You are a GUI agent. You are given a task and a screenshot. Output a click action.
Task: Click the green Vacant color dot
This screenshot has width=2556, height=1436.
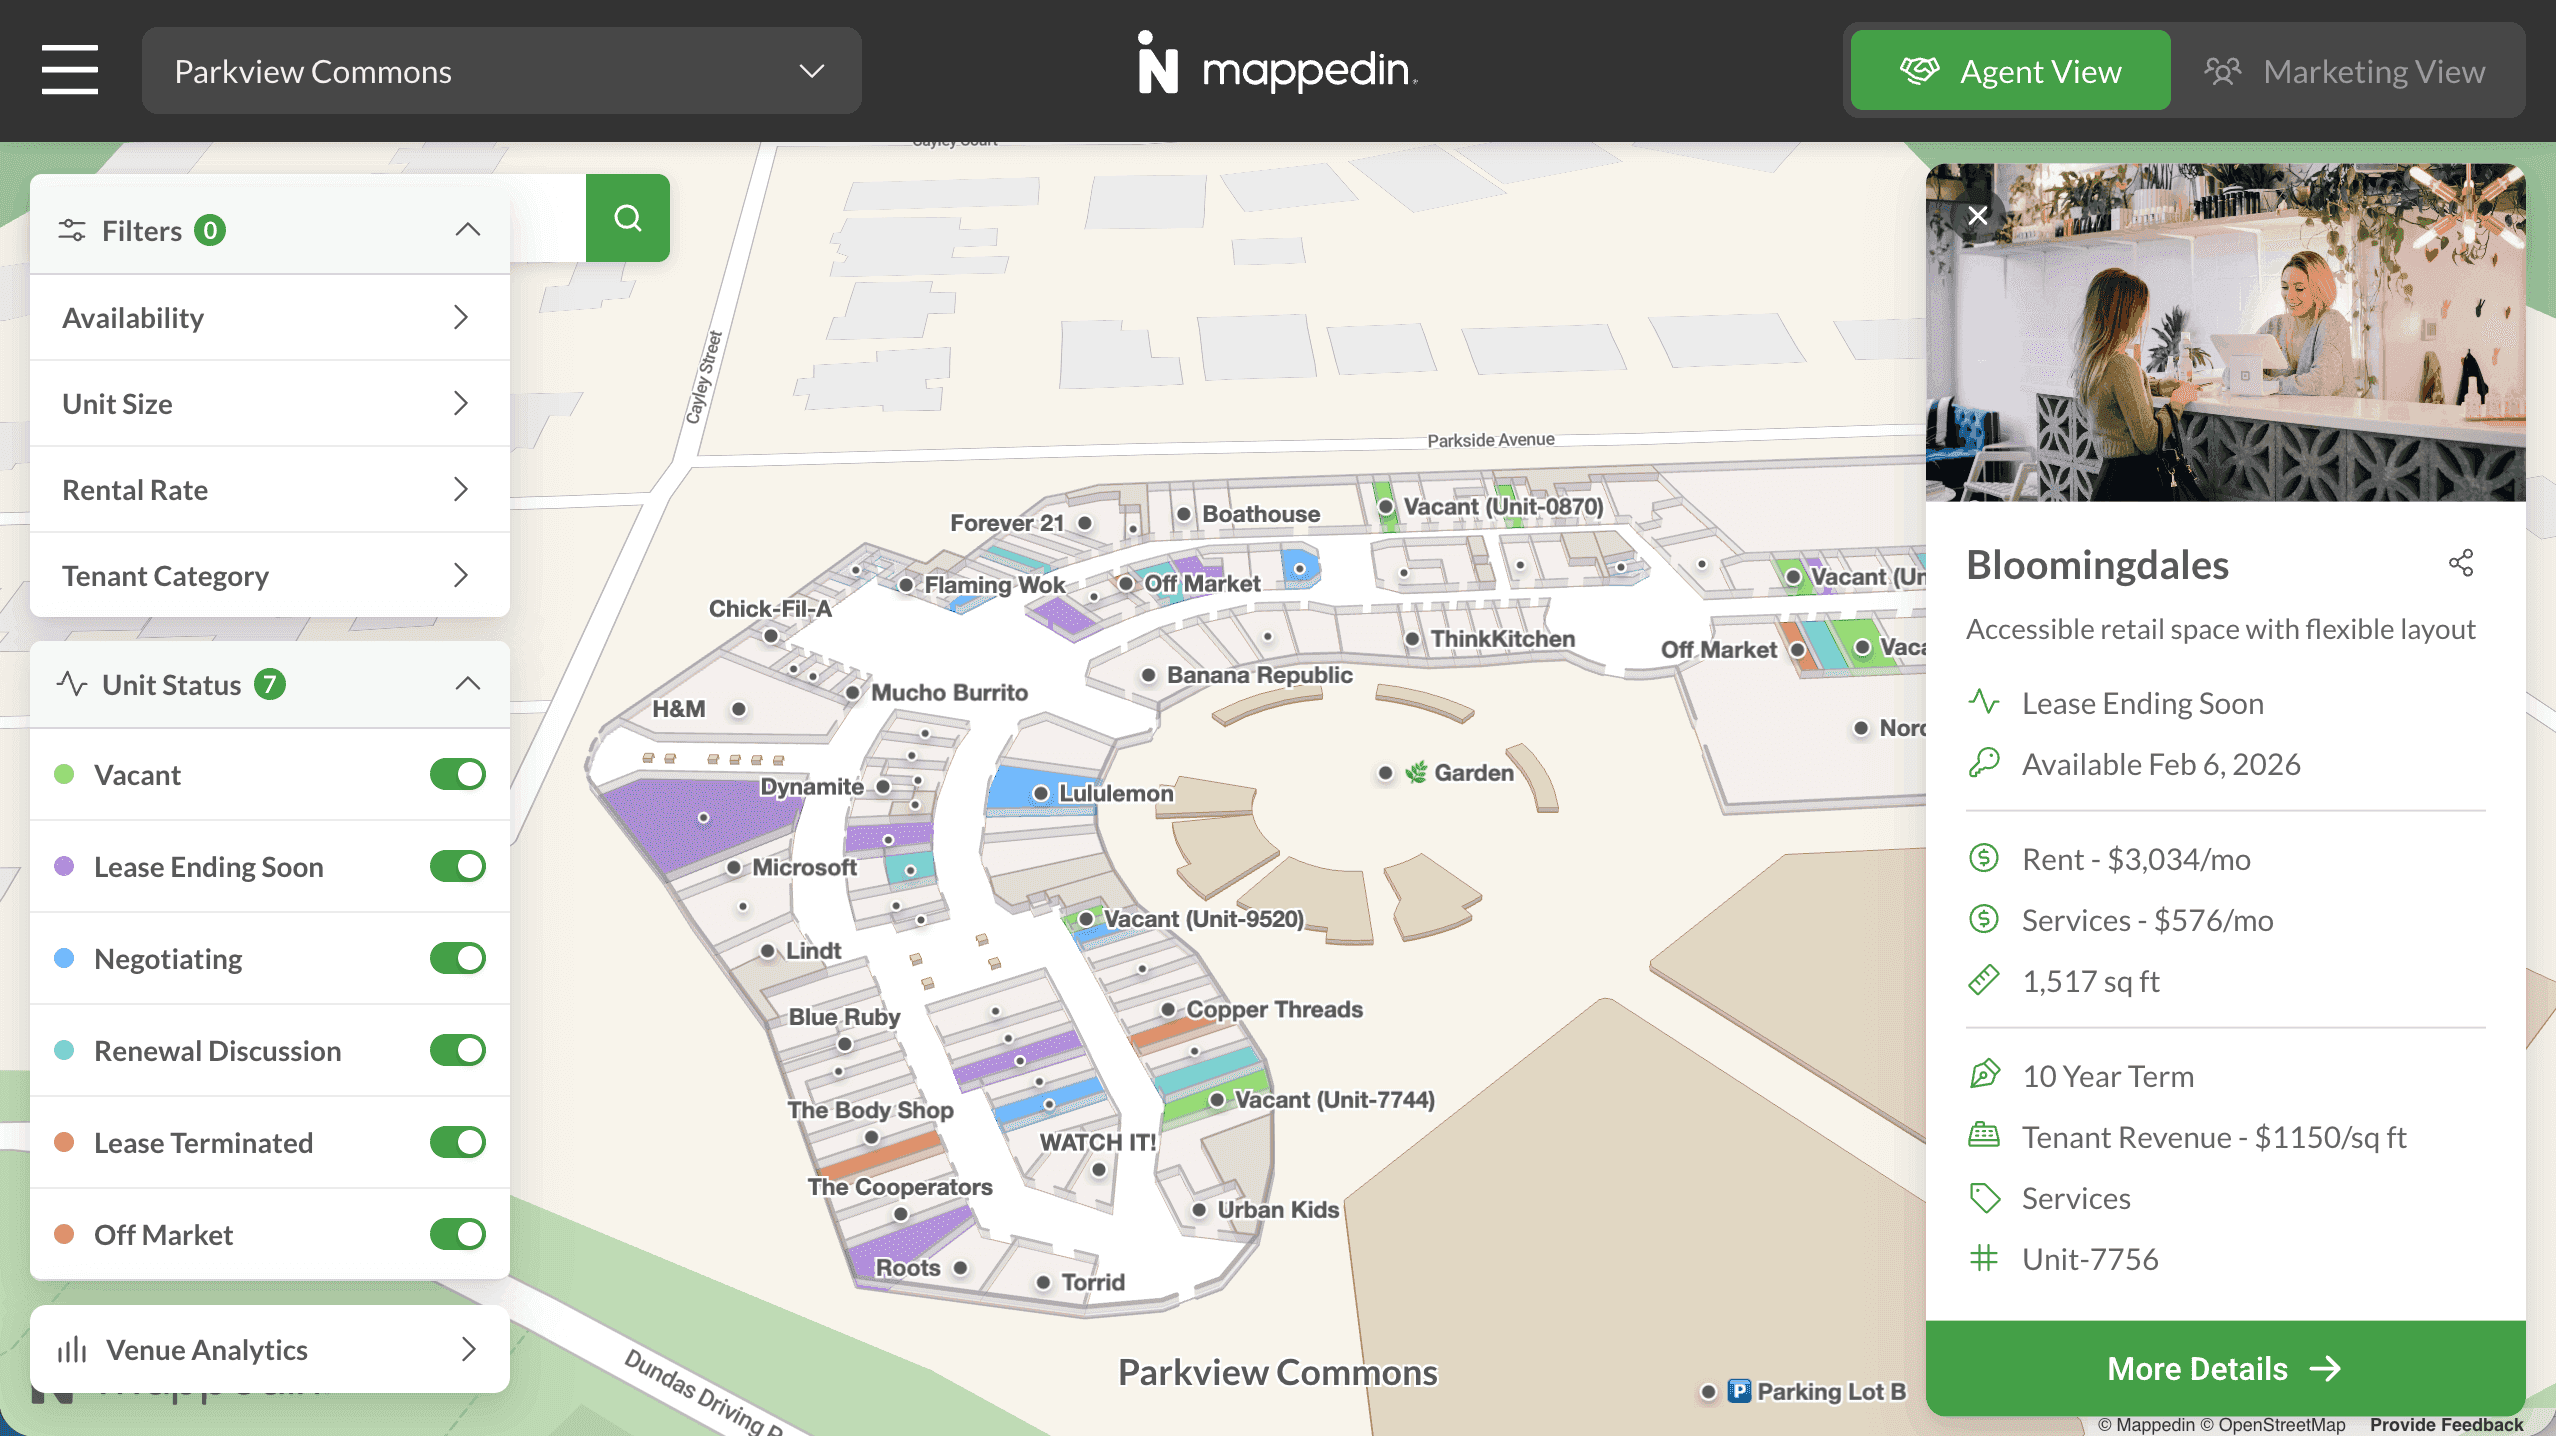[x=64, y=774]
